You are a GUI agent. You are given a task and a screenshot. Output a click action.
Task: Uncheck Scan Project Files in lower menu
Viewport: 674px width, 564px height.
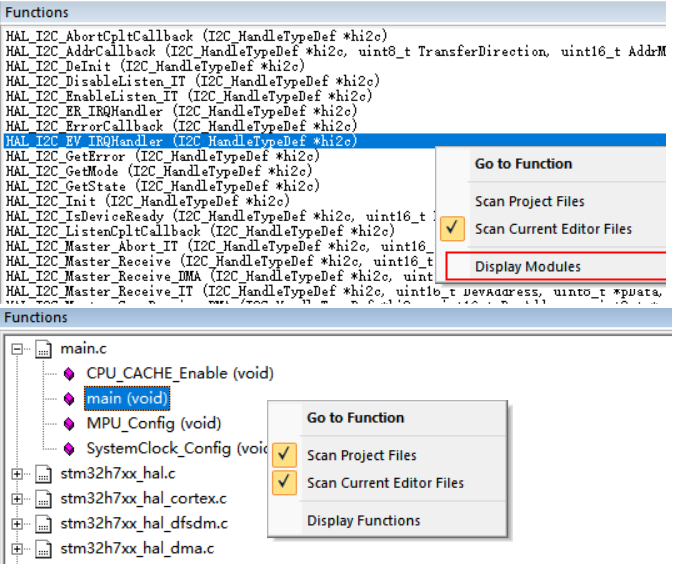click(x=361, y=455)
